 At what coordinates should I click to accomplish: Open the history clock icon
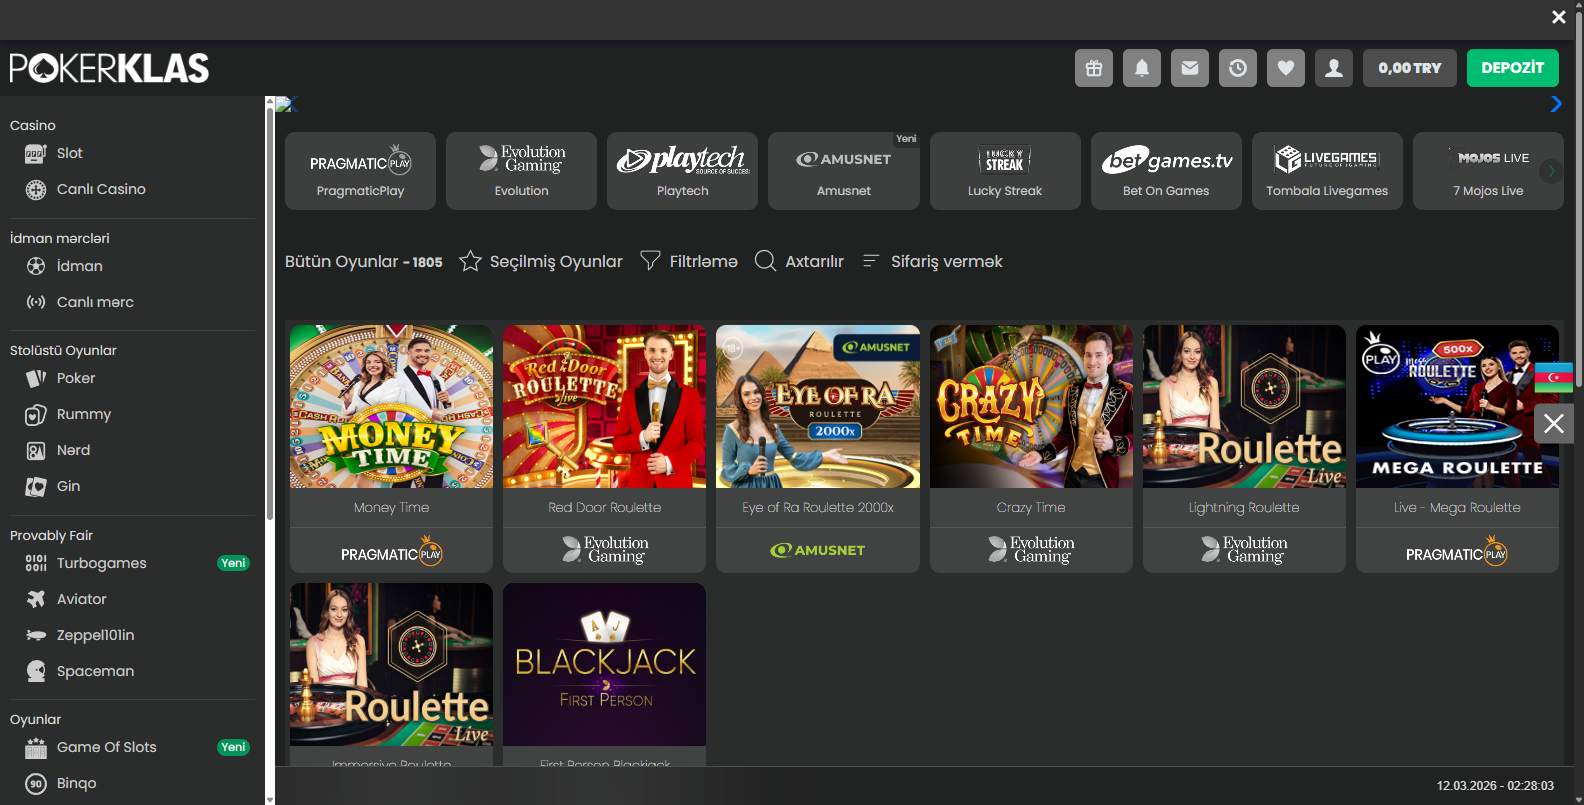[1238, 68]
